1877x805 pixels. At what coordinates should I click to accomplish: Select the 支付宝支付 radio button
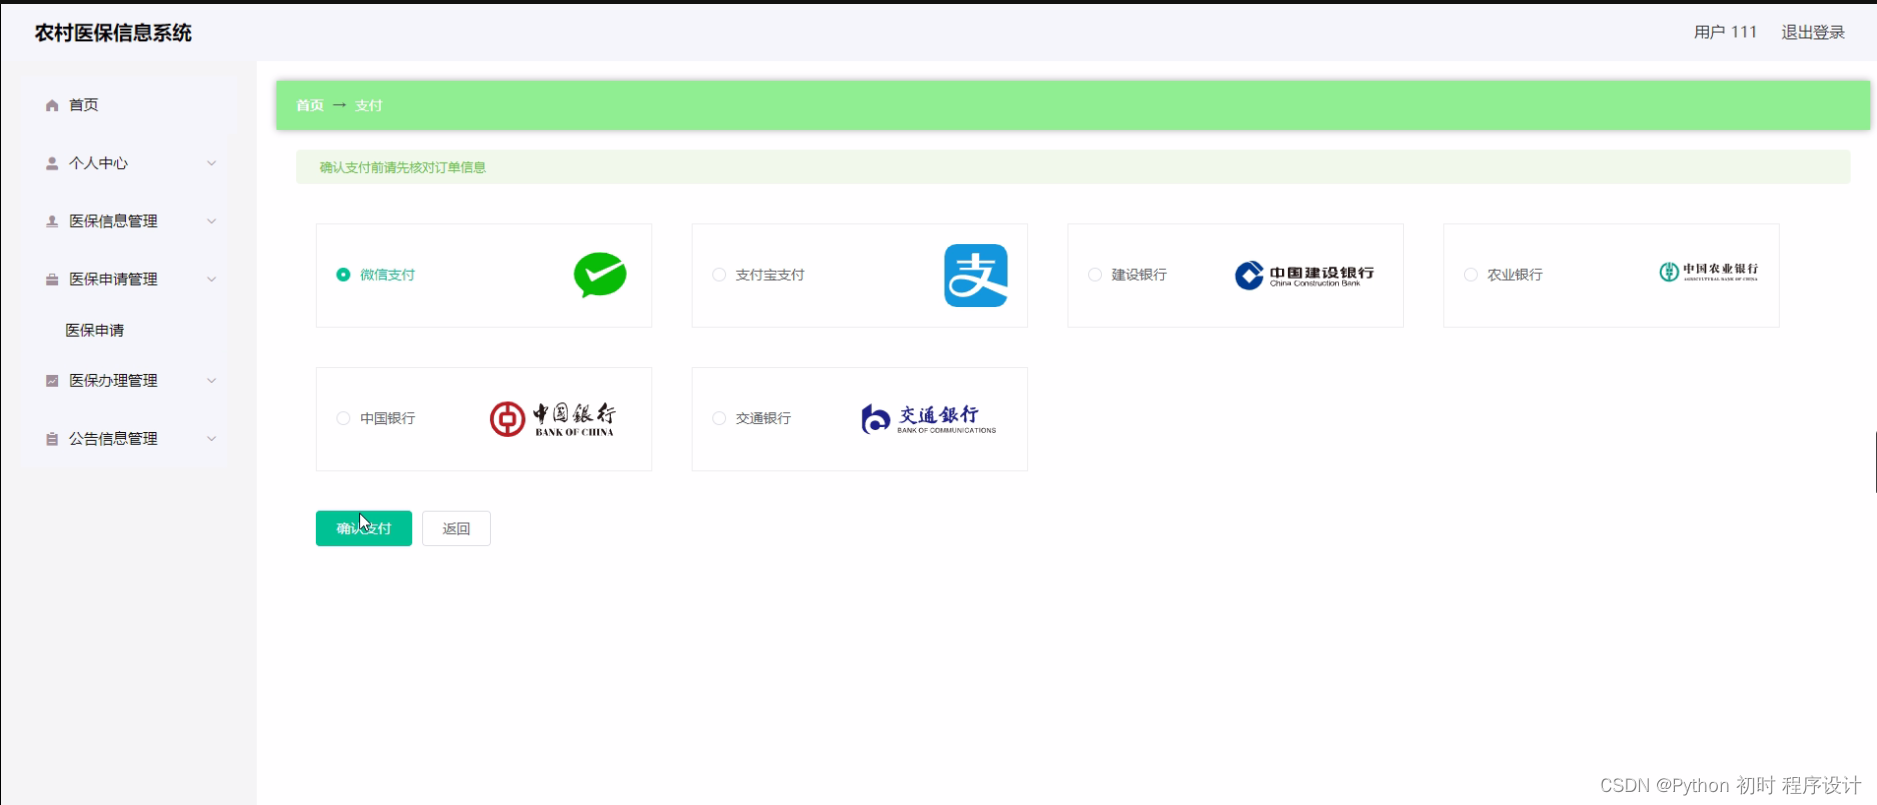(719, 275)
